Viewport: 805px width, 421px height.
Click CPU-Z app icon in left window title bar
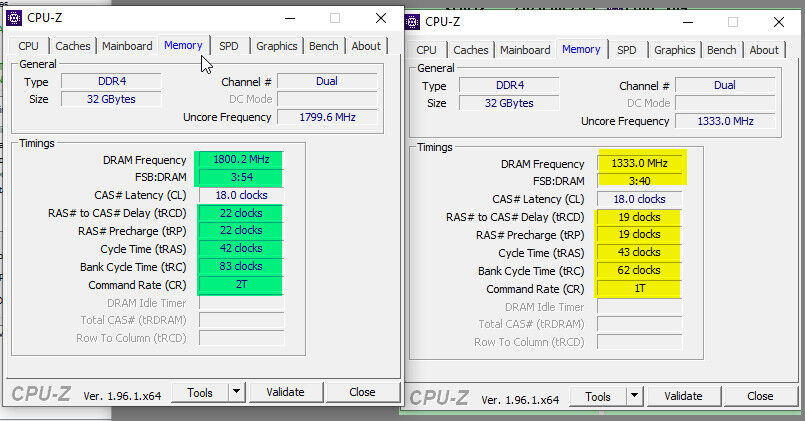tap(14, 18)
